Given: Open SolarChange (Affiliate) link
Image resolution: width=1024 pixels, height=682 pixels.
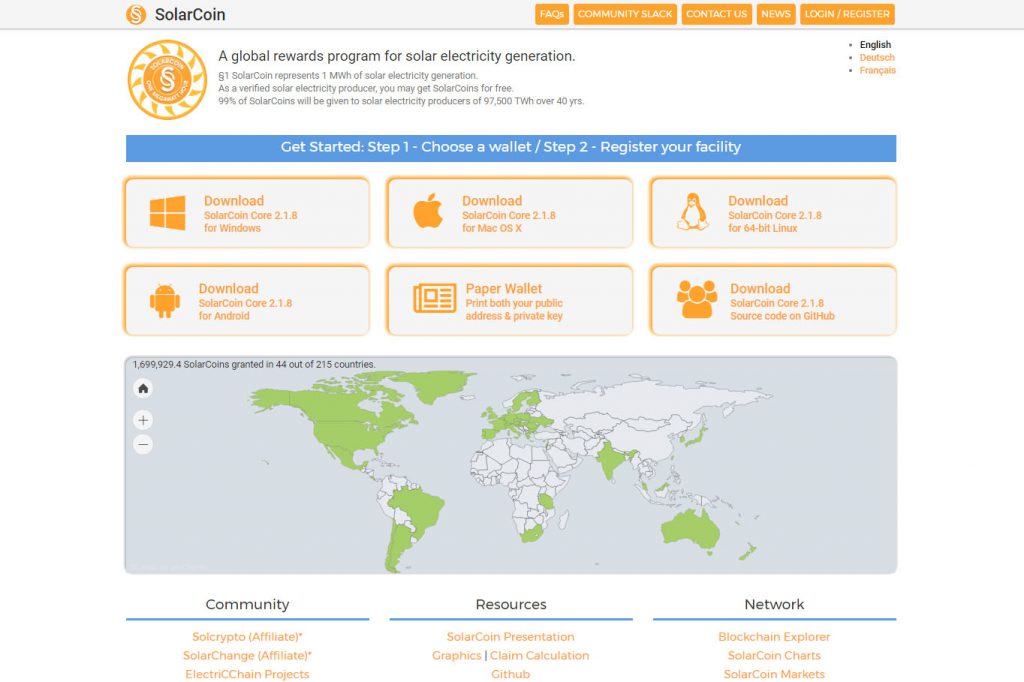Looking at the screenshot, I should [x=248, y=655].
